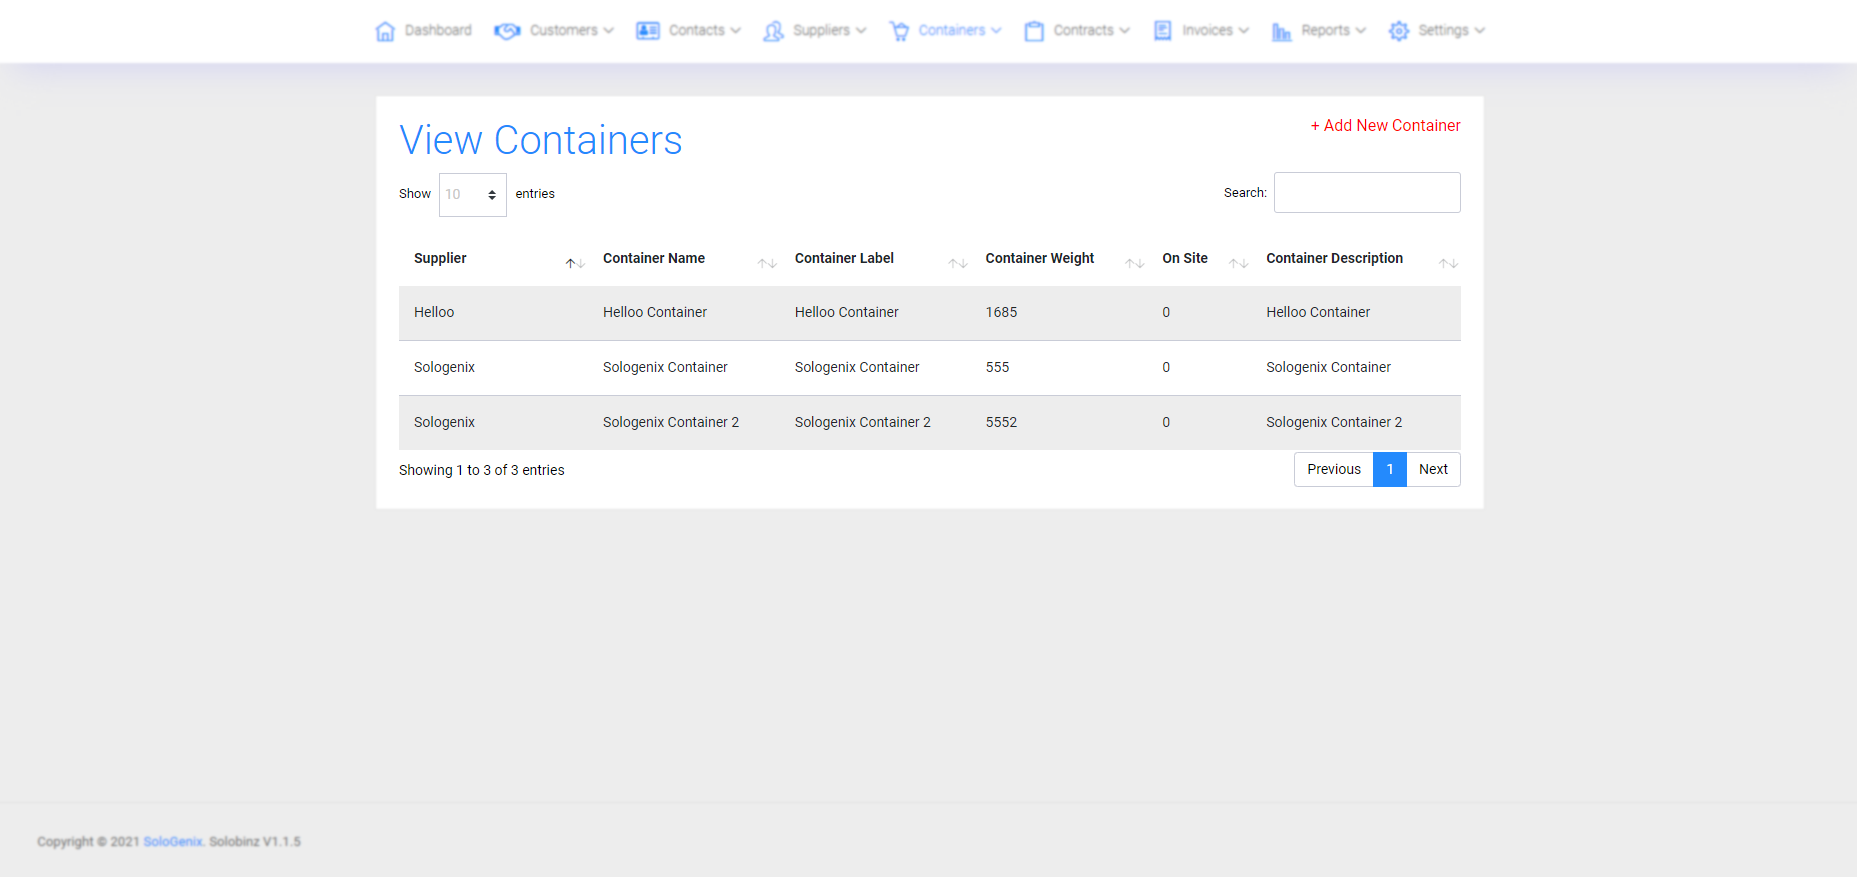The image size is (1857, 877).
Task: Click the Dashboard home icon
Action: pyautogui.click(x=385, y=31)
